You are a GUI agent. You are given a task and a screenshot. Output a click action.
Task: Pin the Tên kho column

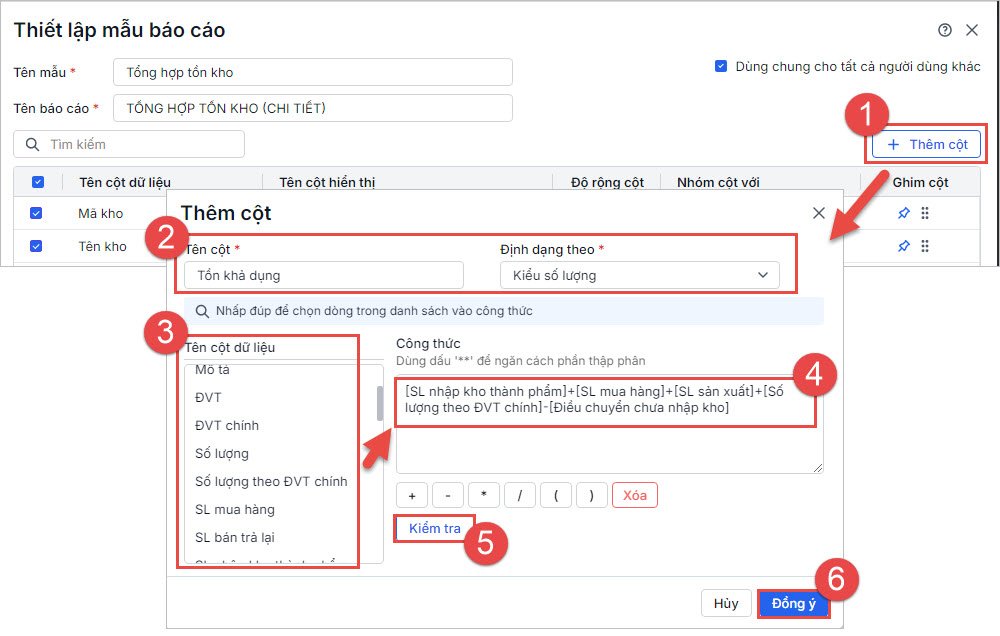(x=904, y=246)
